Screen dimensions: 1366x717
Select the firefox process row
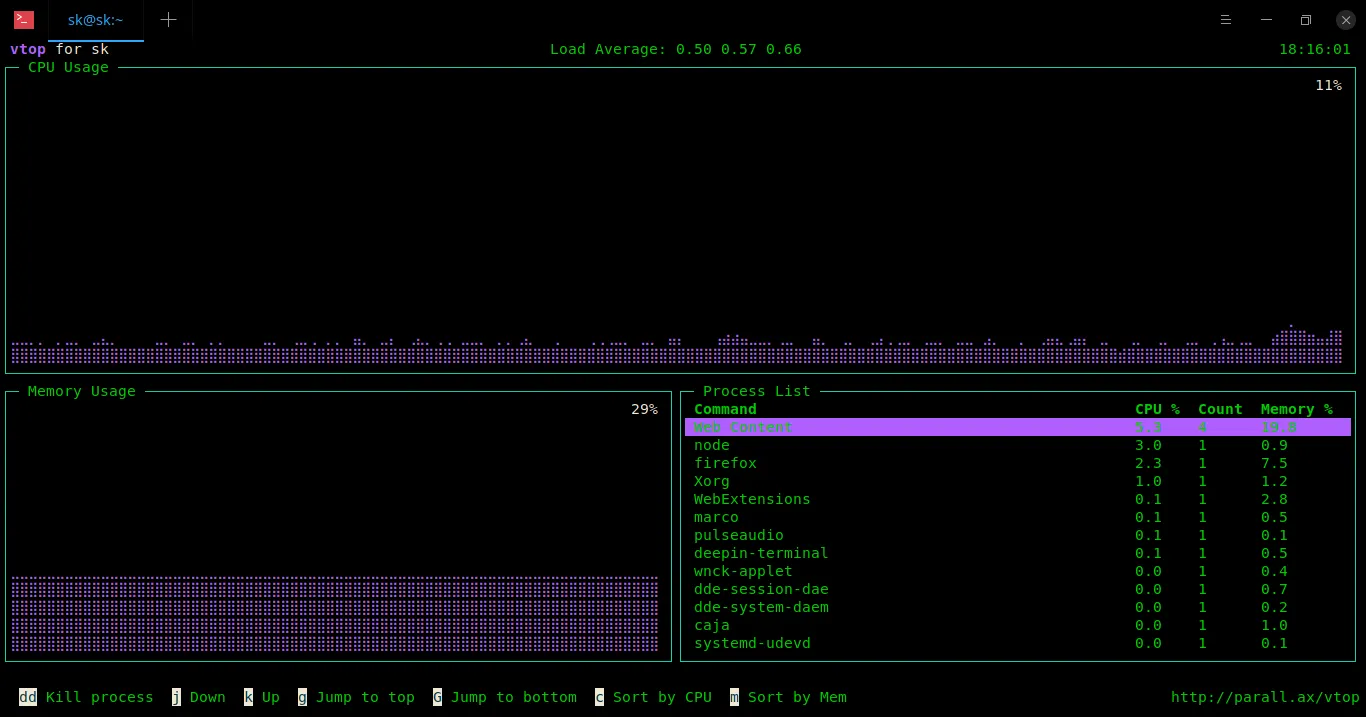point(725,463)
